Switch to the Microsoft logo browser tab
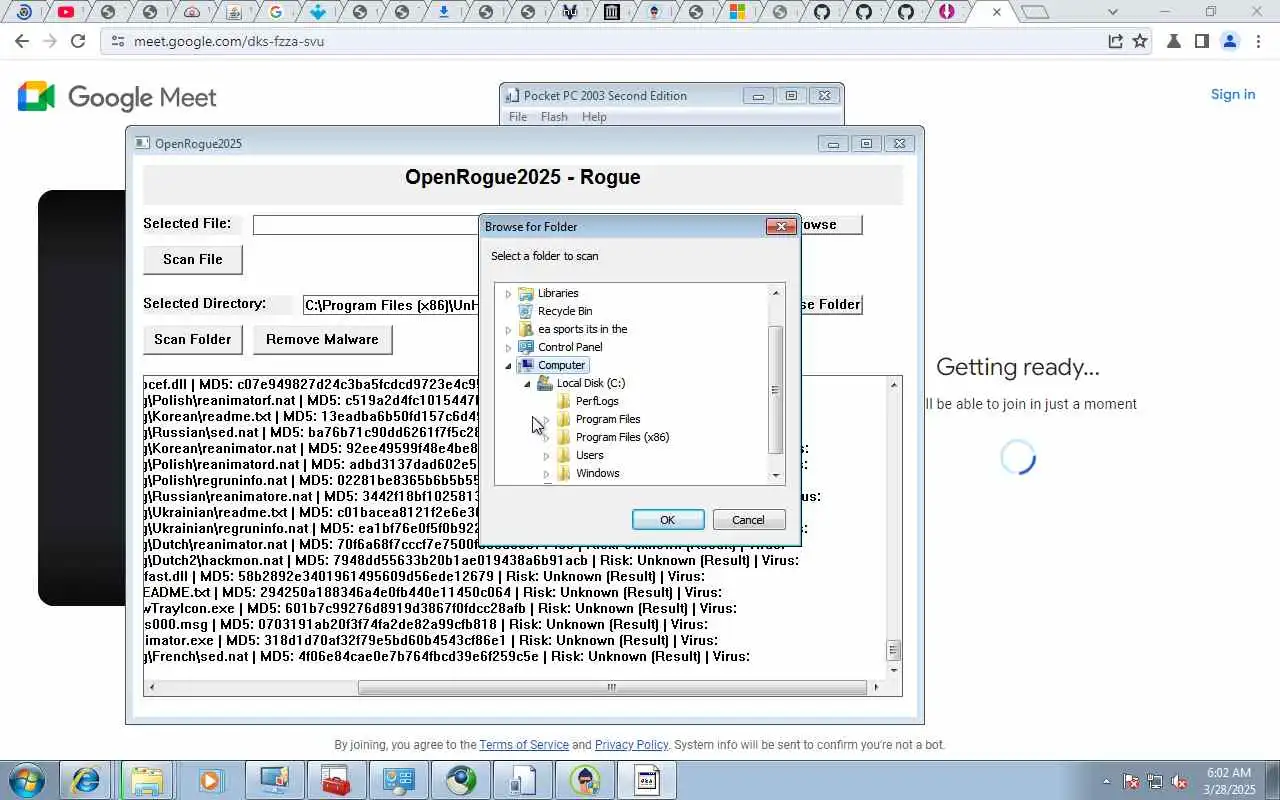The height and width of the screenshot is (800, 1280). (x=737, y=12)
